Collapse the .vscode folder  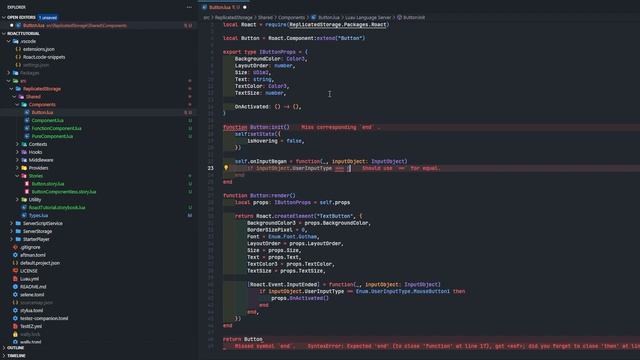click(x=9, y=41)
